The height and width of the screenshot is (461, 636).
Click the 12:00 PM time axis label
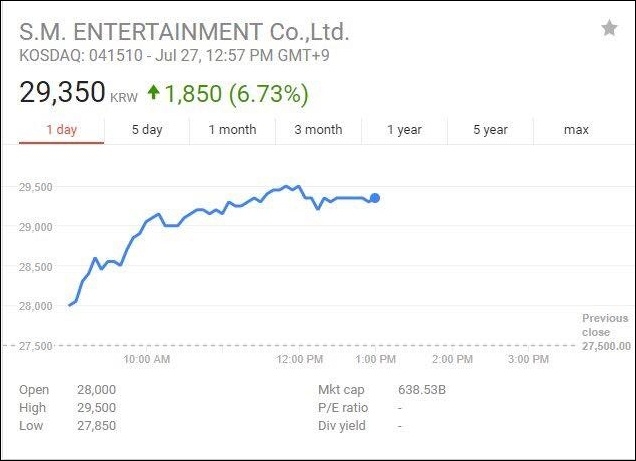[299, 358]
